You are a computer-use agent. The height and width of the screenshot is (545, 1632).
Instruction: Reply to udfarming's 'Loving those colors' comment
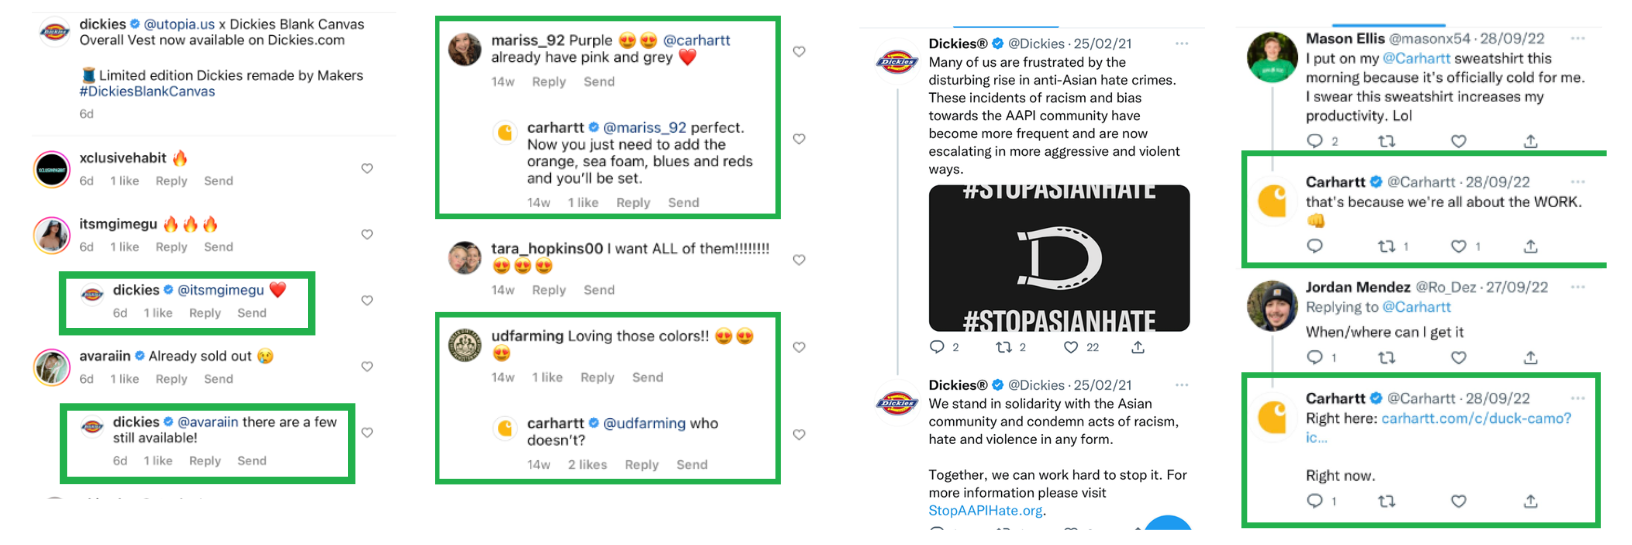[x=597, y=377]
